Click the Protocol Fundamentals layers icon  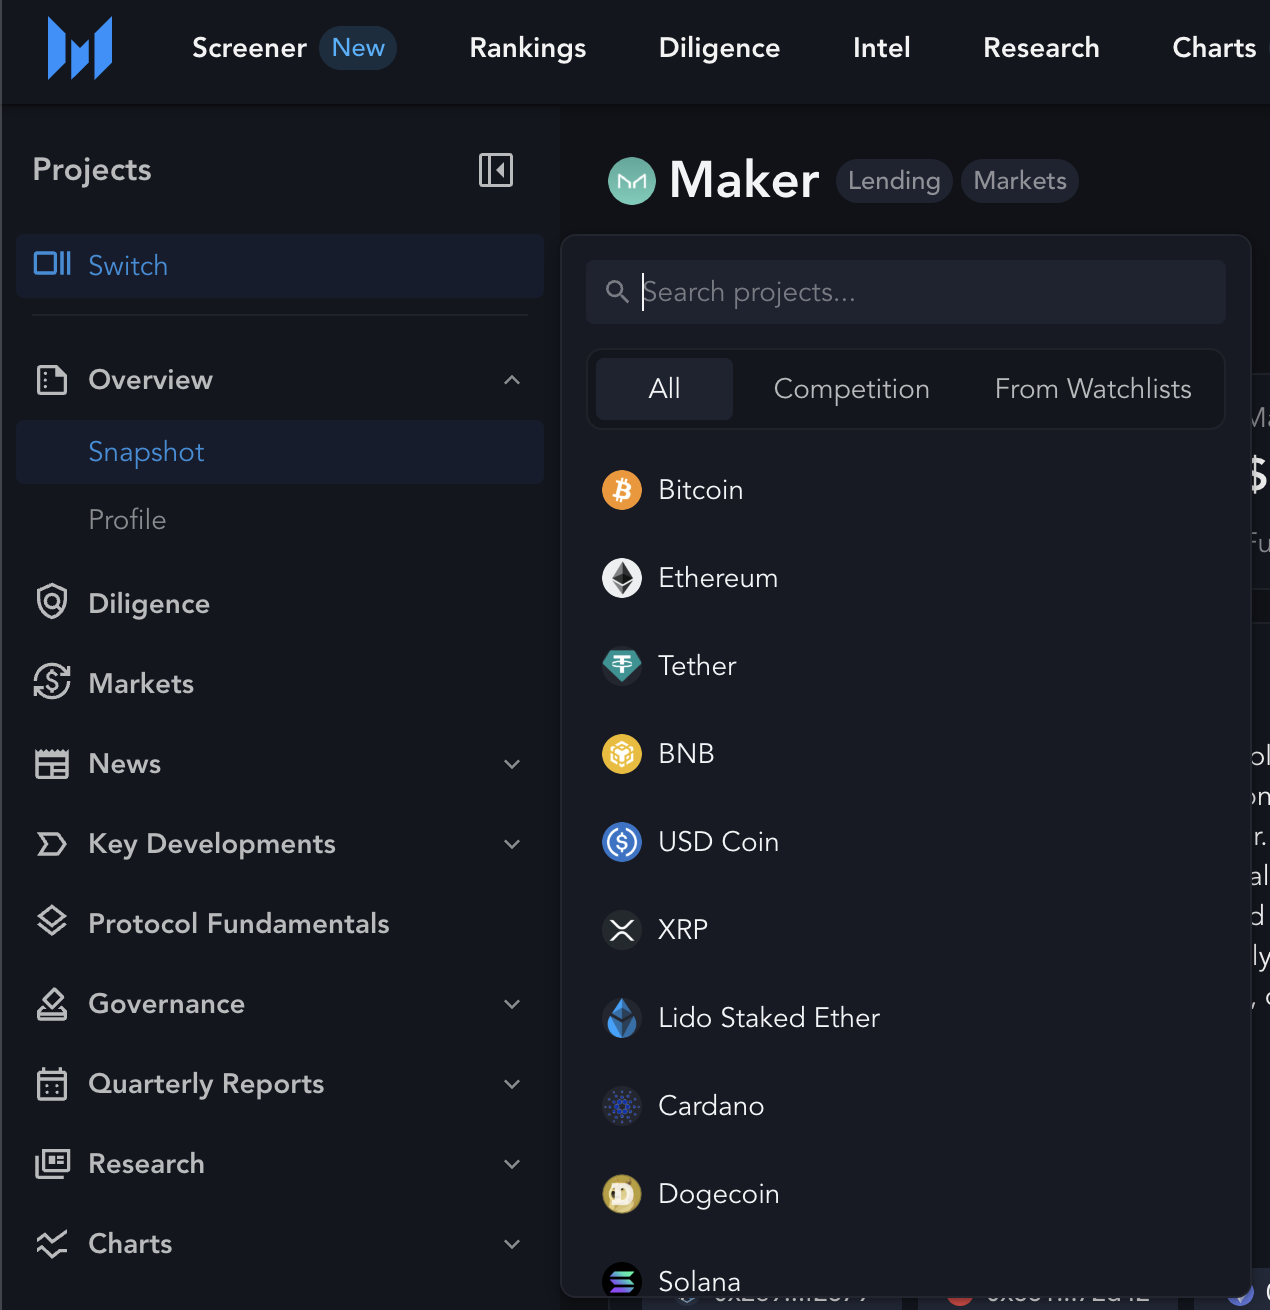coord(52,921)
